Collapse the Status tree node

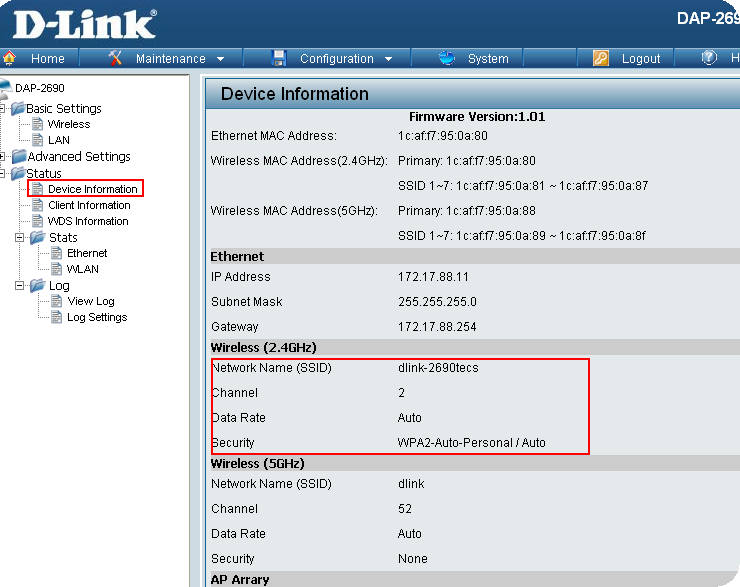(2, 173)
